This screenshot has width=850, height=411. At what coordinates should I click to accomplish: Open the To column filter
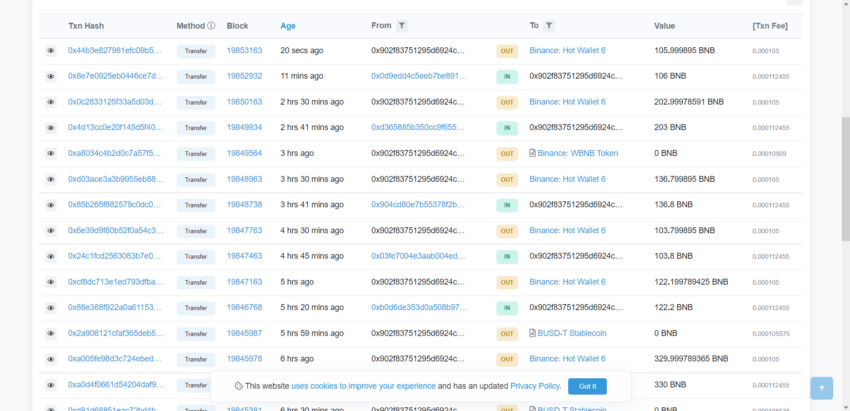coord(549,25)
